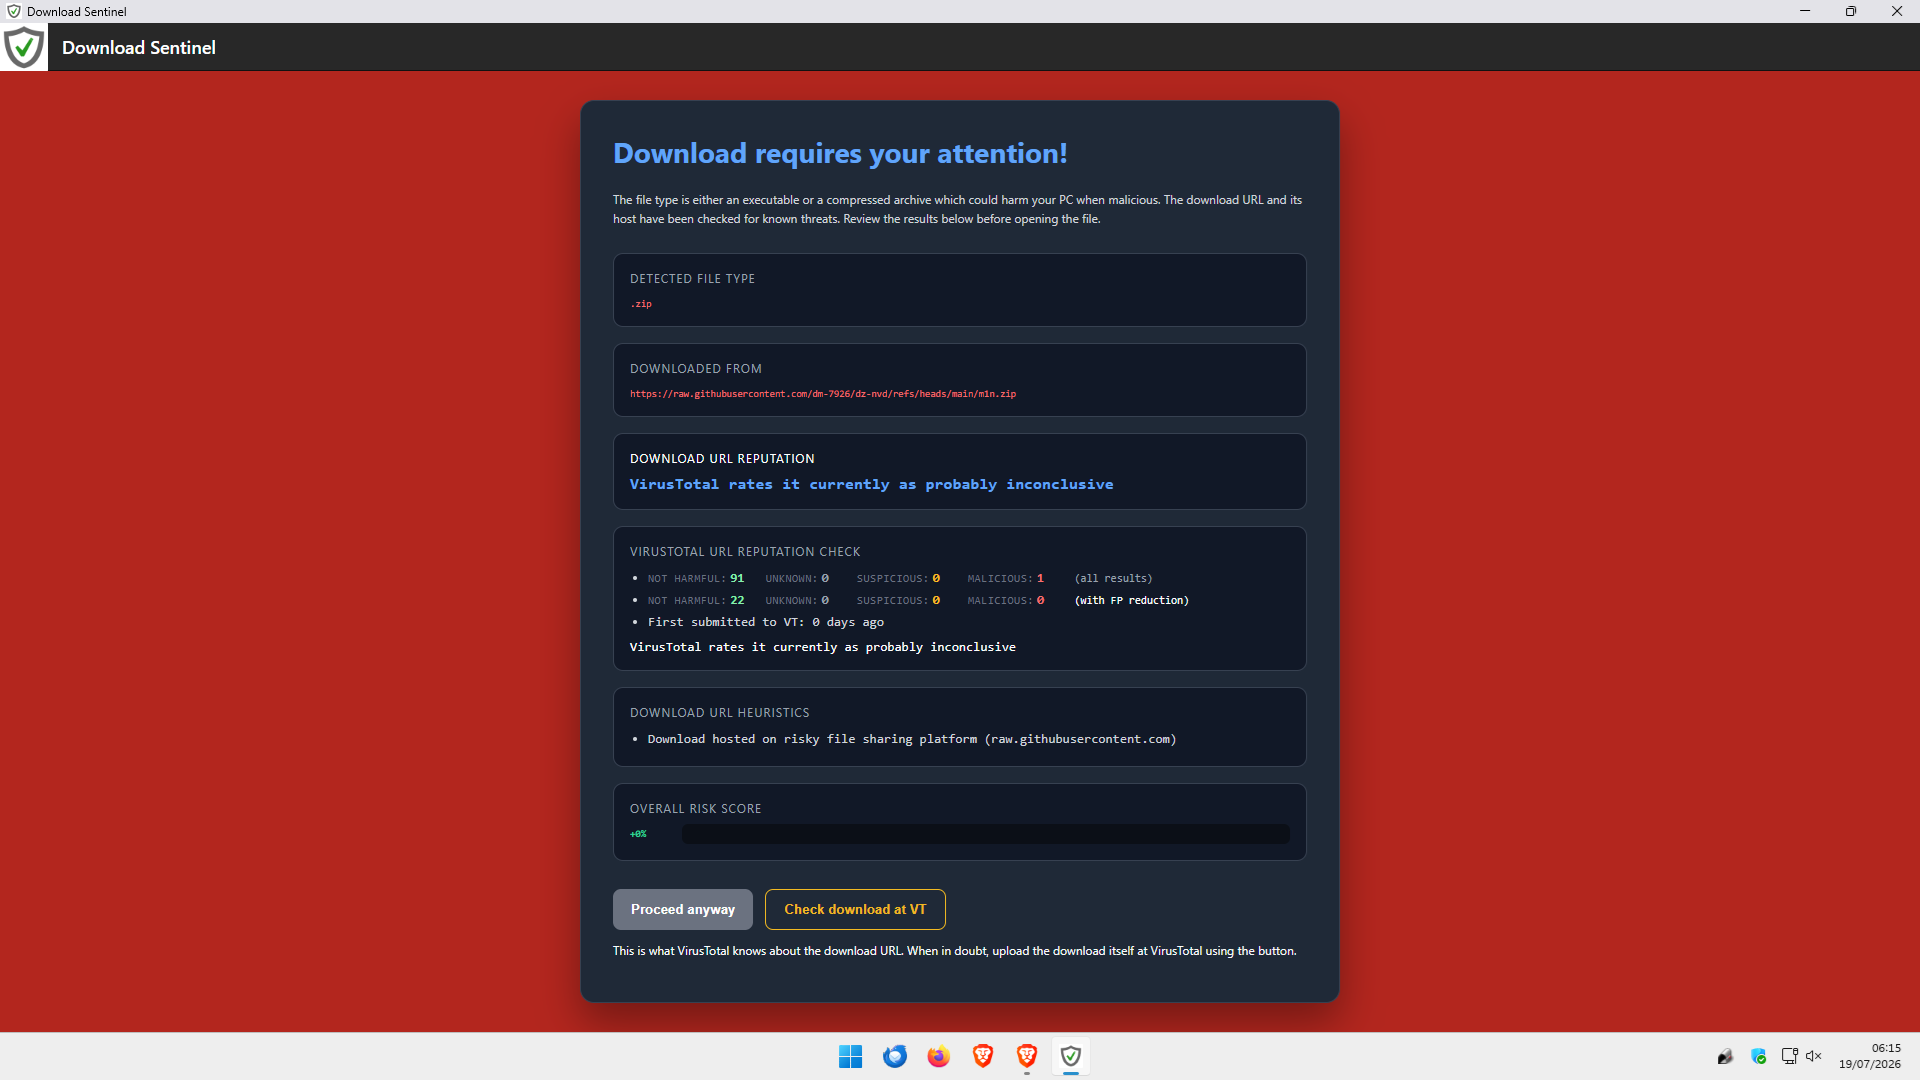Click the '(all results)' label

(1113, 578)
